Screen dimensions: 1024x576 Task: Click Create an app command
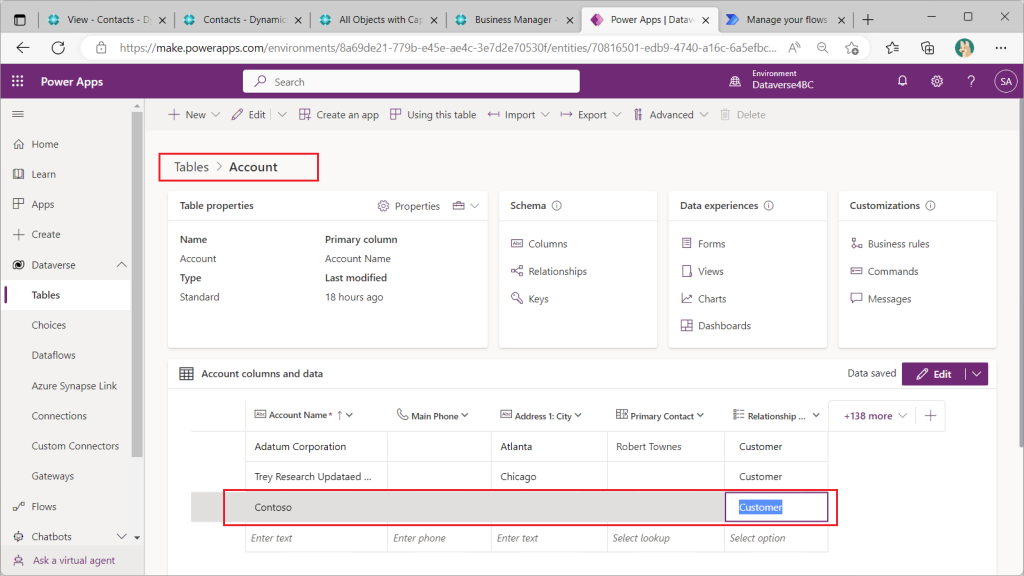pos(339,115)
